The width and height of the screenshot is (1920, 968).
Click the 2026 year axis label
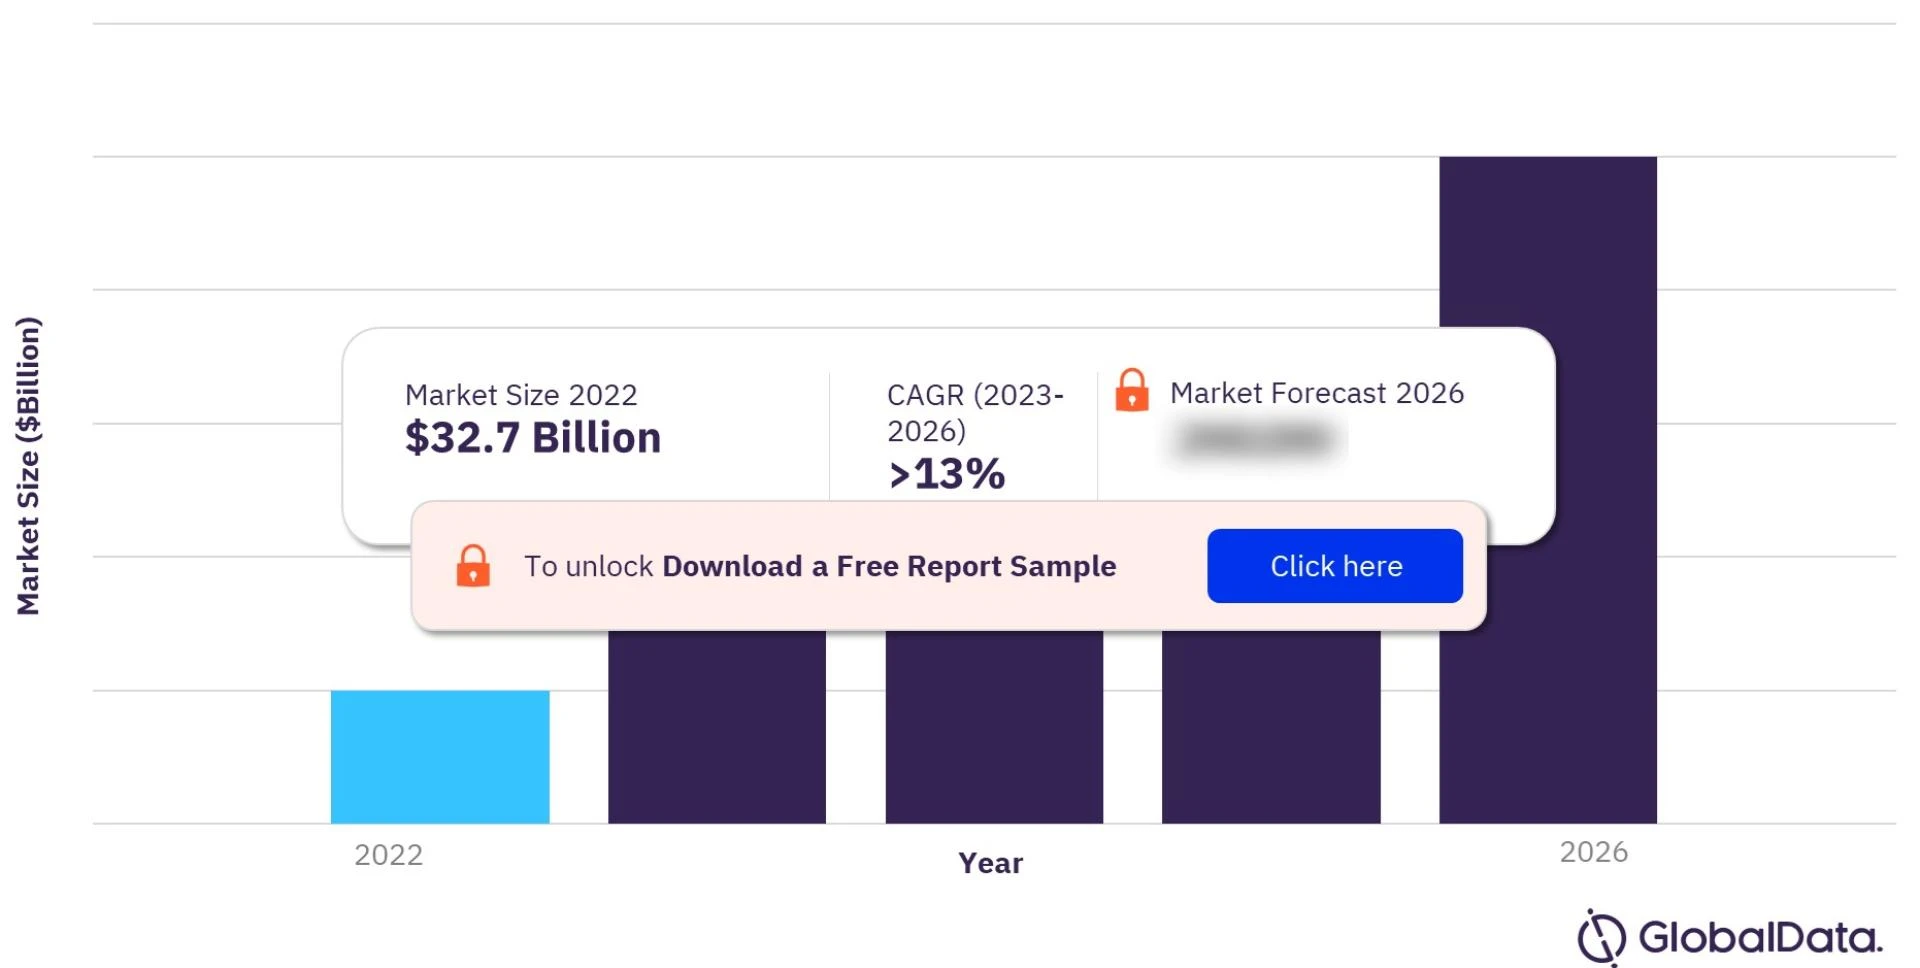coord(1594,852)
